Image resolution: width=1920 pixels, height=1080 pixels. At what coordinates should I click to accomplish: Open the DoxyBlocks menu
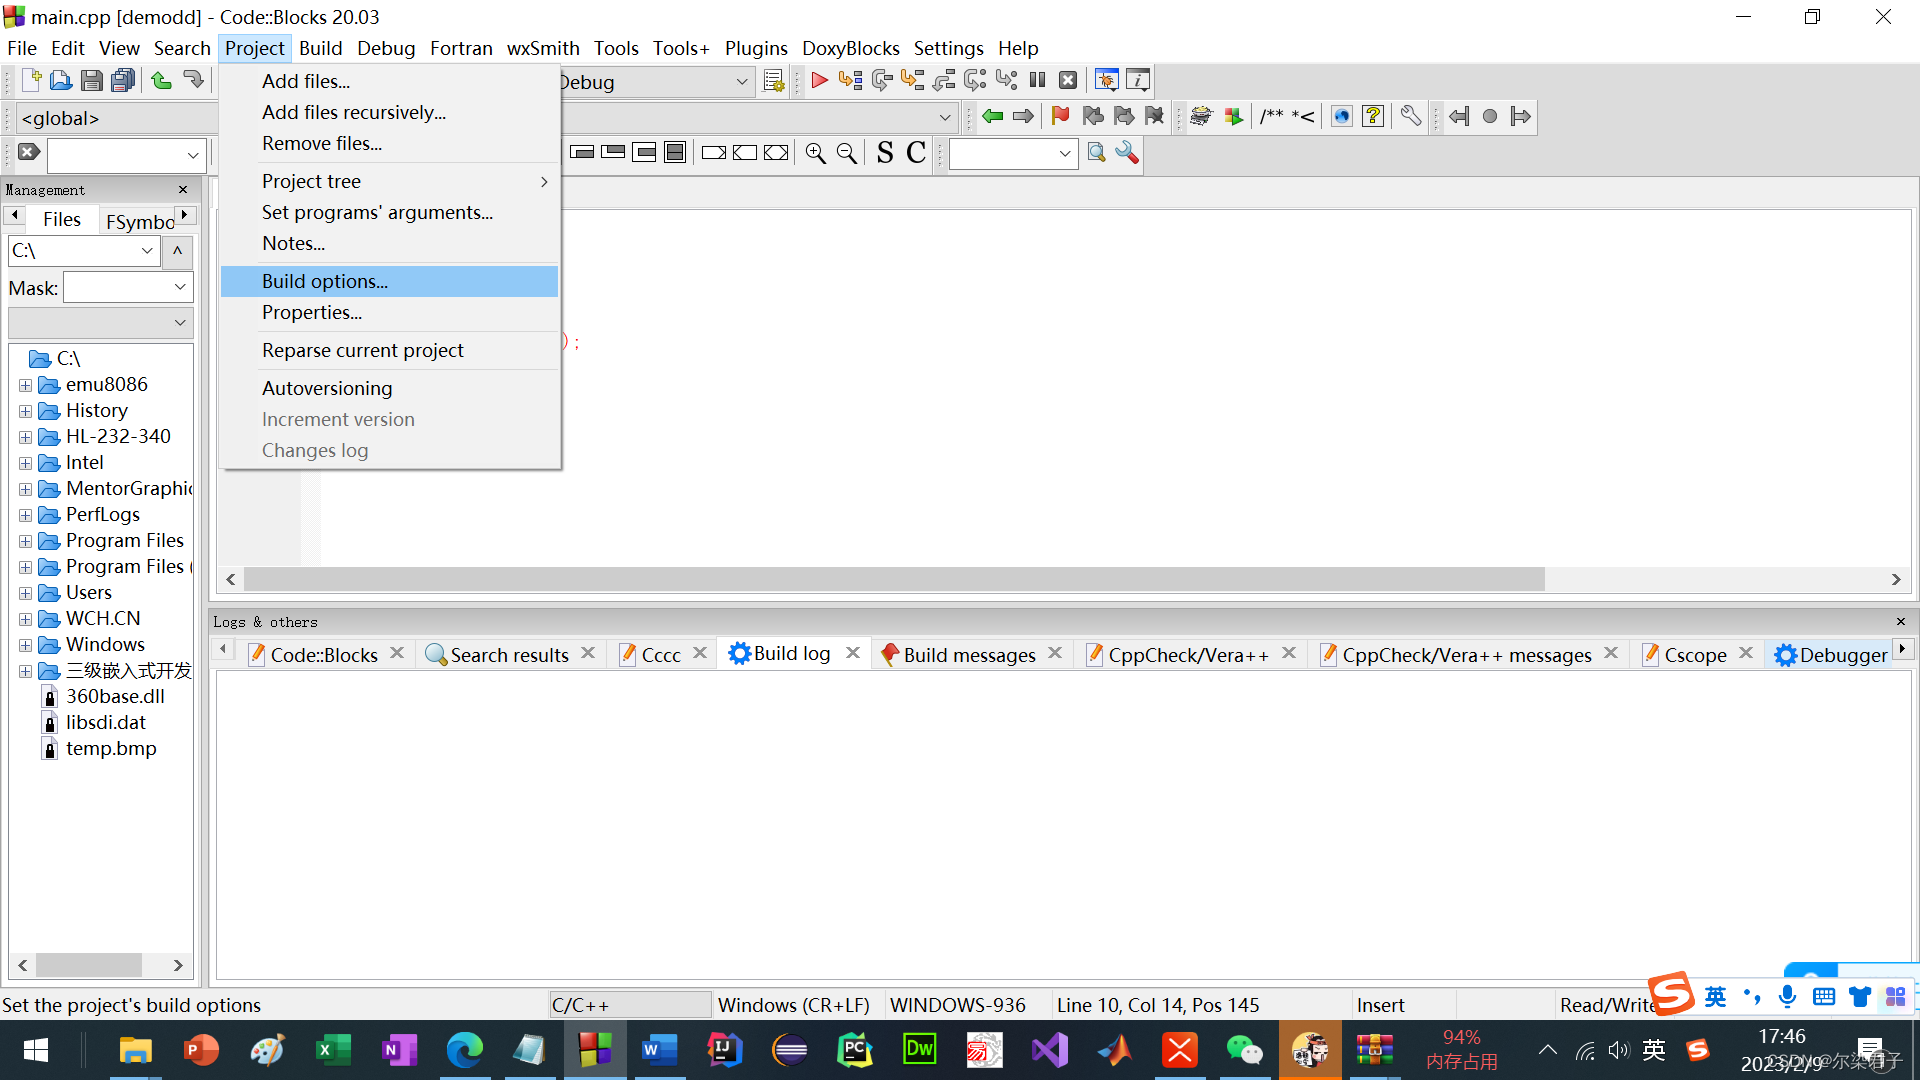pyautogui.click(x=850, y=48)
